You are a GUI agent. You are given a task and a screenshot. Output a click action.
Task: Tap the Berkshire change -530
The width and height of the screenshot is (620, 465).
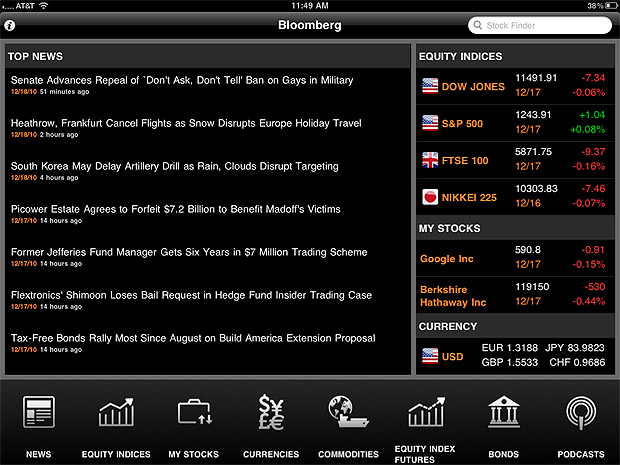click(595, 287)
